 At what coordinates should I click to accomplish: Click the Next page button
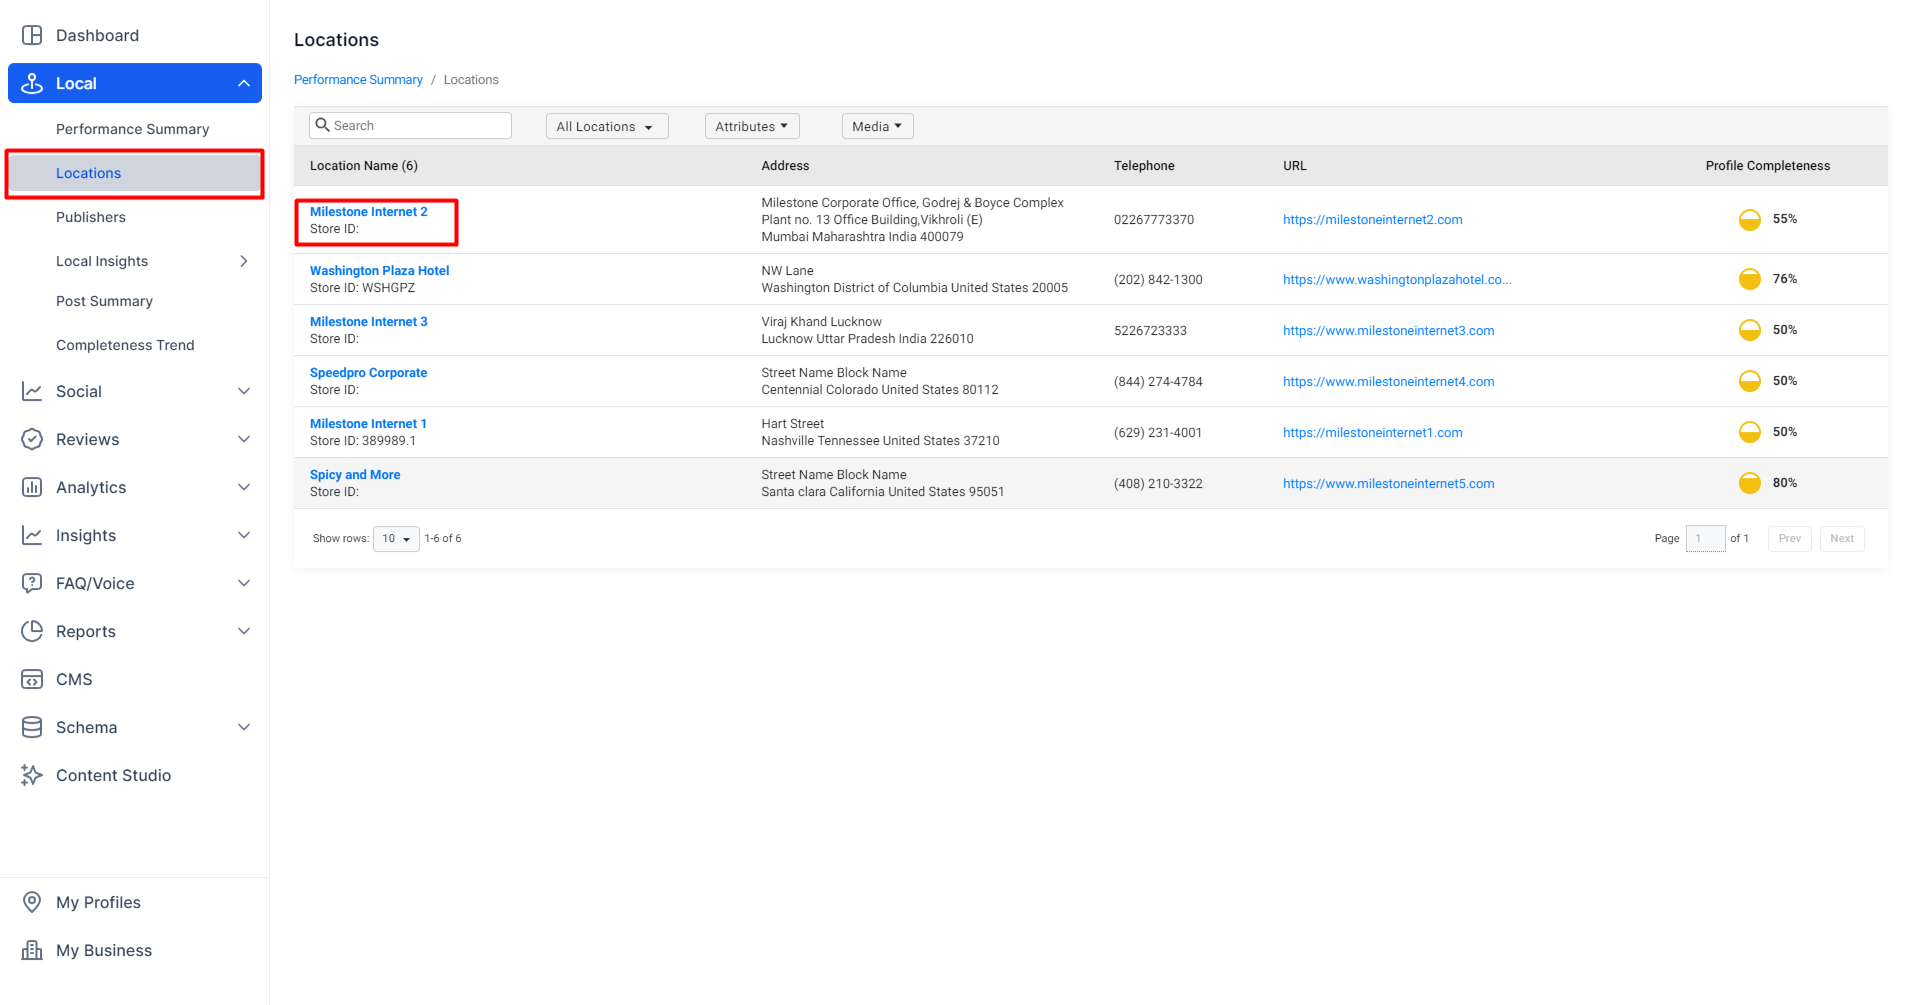pyautogui.click(x=1842, y=538)
